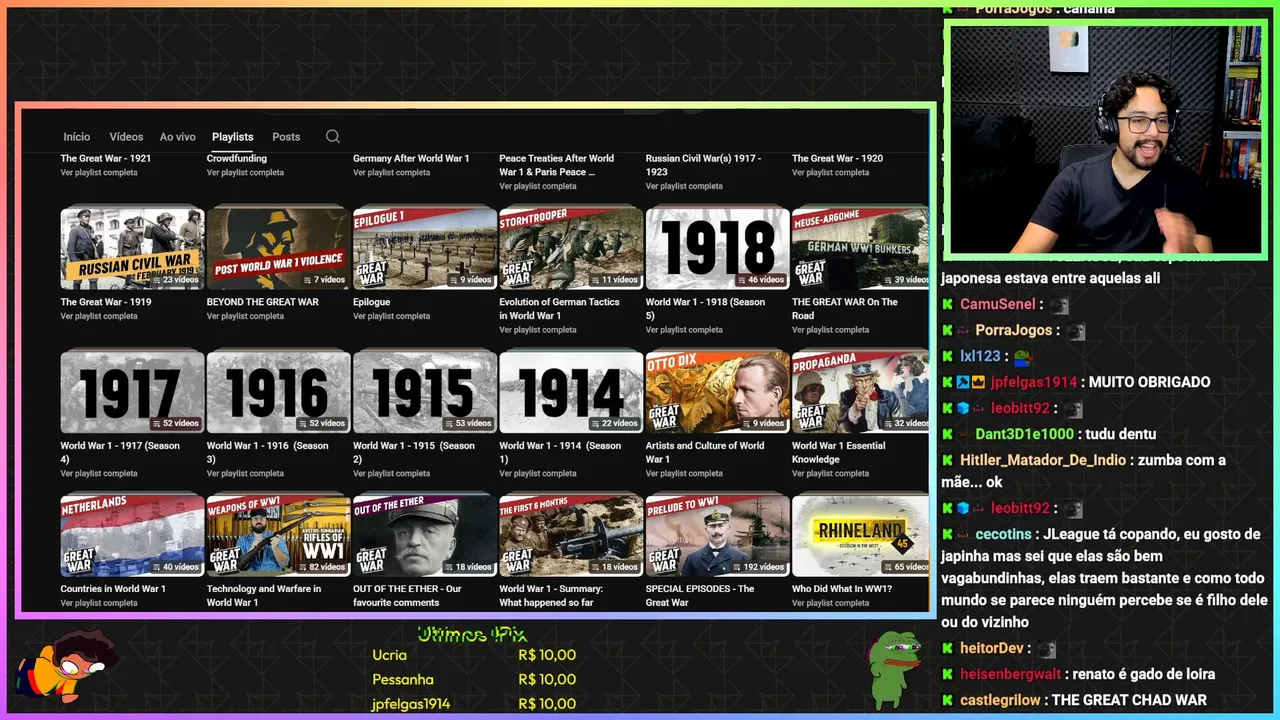Click Ver playlist completa under BEYOND THE GREAT WAR
Screen dimensions: 1280x720
(246, 316)
